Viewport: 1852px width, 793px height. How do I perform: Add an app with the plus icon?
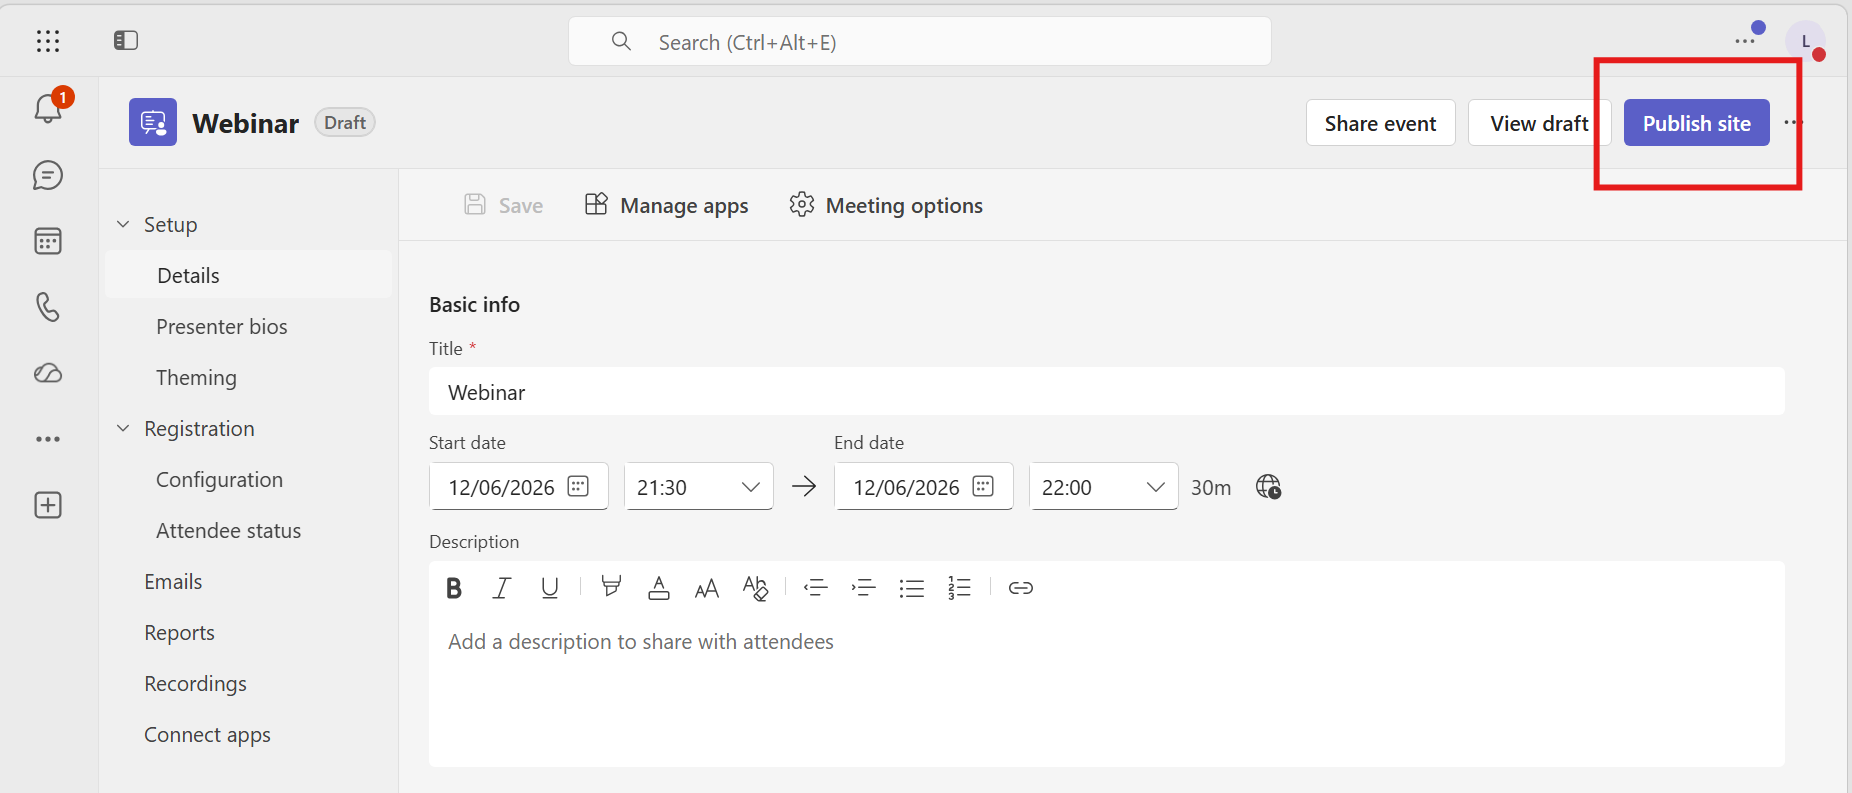click(48, 505)
